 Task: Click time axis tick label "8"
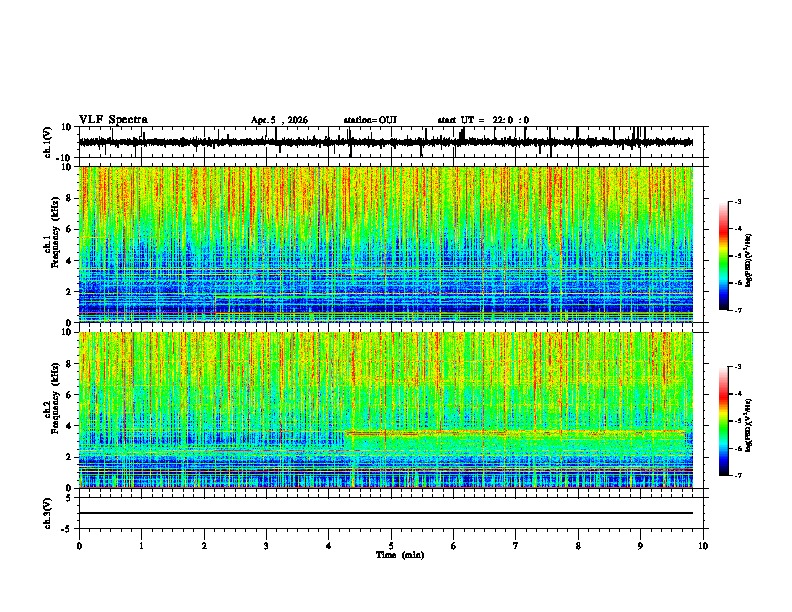(x=578, y=545)
